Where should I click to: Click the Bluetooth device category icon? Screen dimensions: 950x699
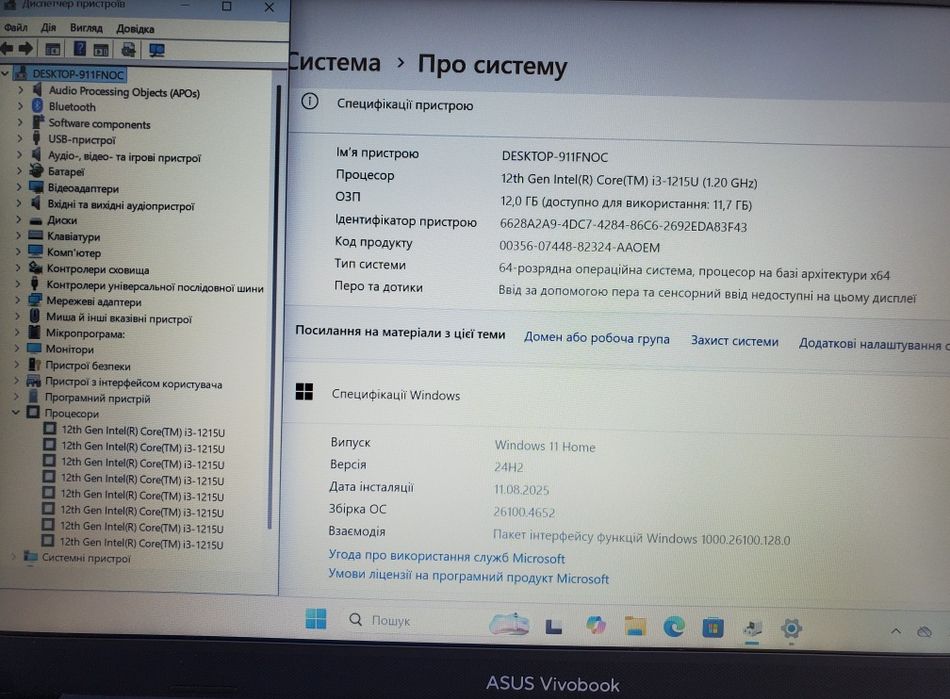[38, 105]
